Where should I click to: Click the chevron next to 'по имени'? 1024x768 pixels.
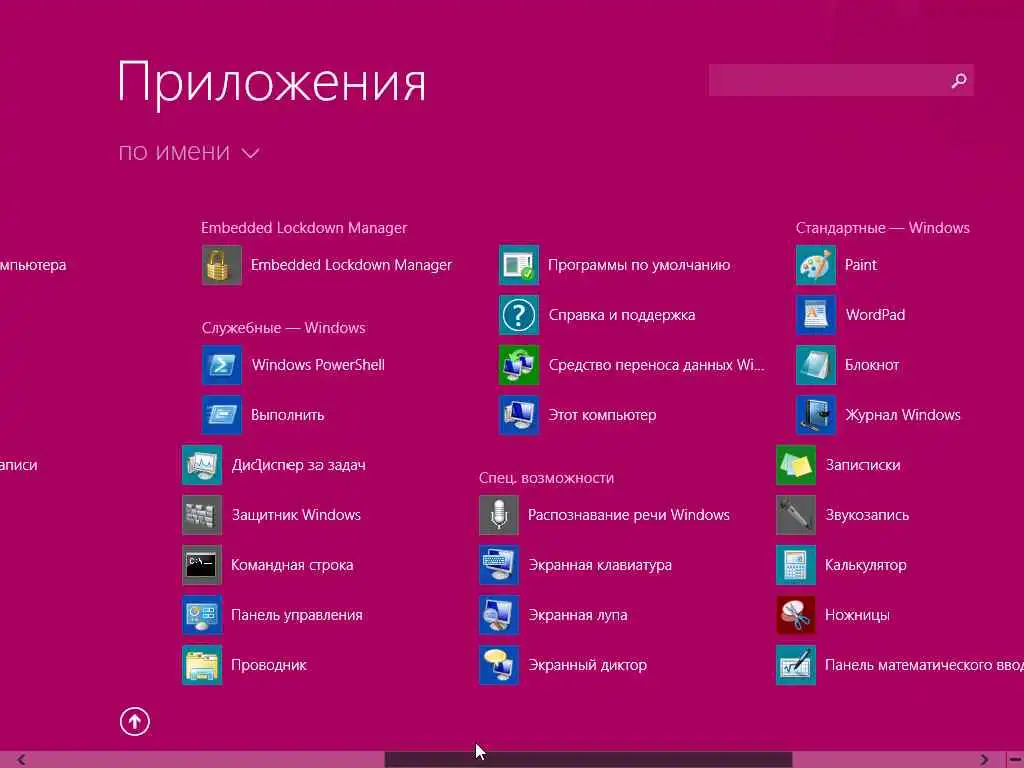click(x=250, y=153)
